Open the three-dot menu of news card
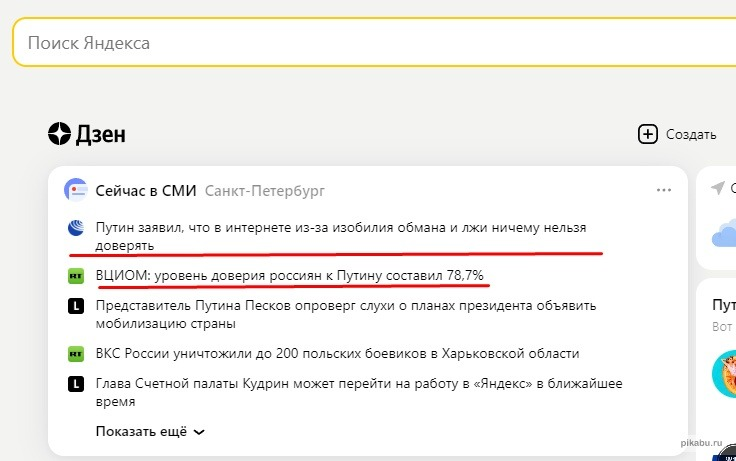This screenshot has width=736, height=461. coord(664,190)
